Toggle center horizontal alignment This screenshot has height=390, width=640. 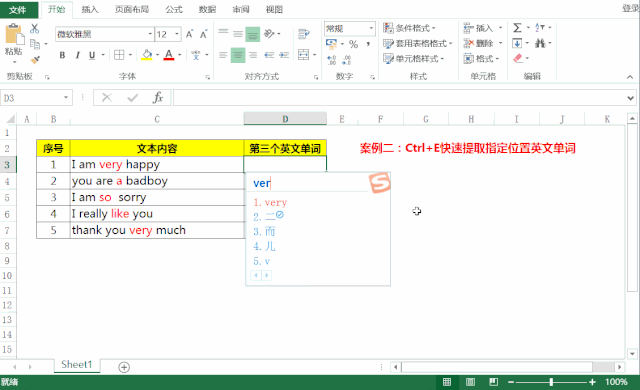(x=238, y=55)
